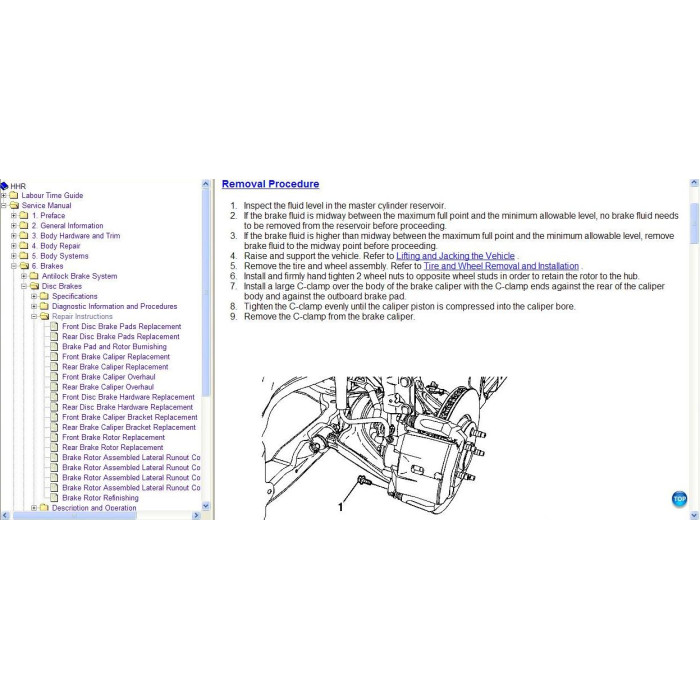The width and height of the screenshot is (700, 700).
Task: Select the 2. General Information entry
Action: [x=67, y=225]
